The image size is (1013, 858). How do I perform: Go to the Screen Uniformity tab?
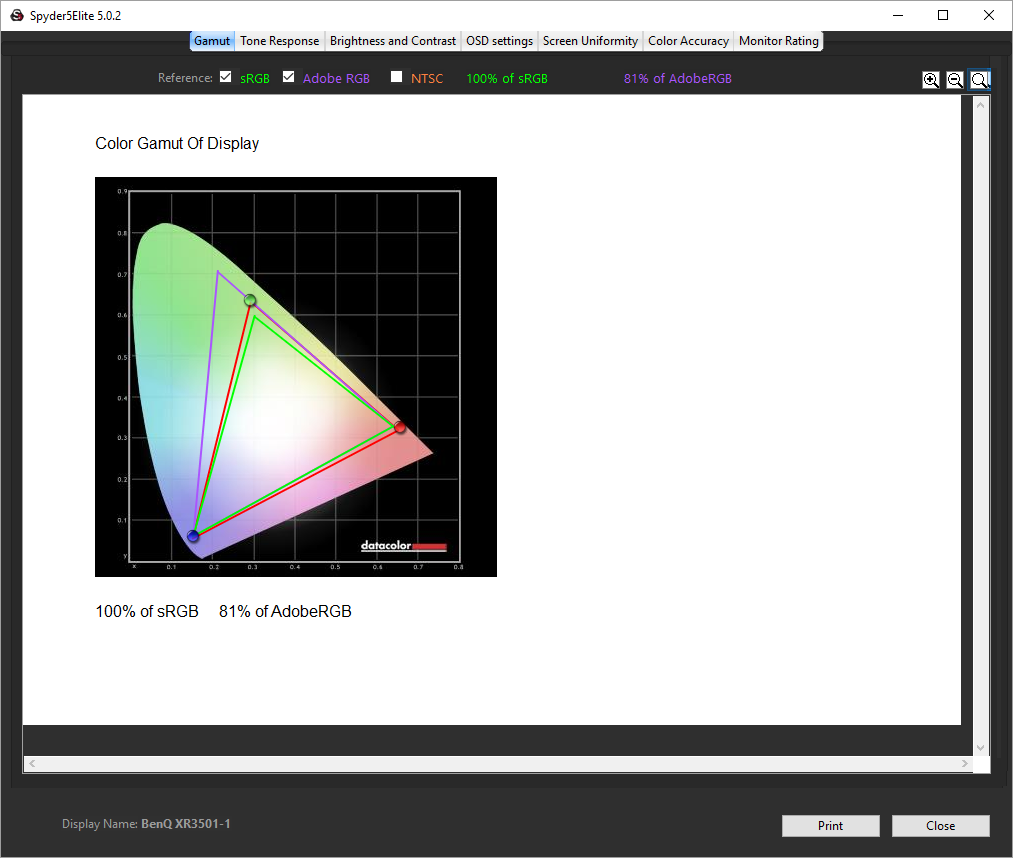pyautogui.click(x=590, y=41)
